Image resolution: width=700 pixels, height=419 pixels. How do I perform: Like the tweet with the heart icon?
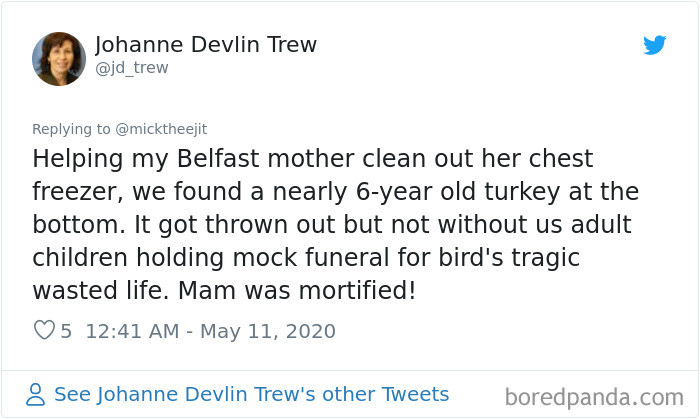44,331
